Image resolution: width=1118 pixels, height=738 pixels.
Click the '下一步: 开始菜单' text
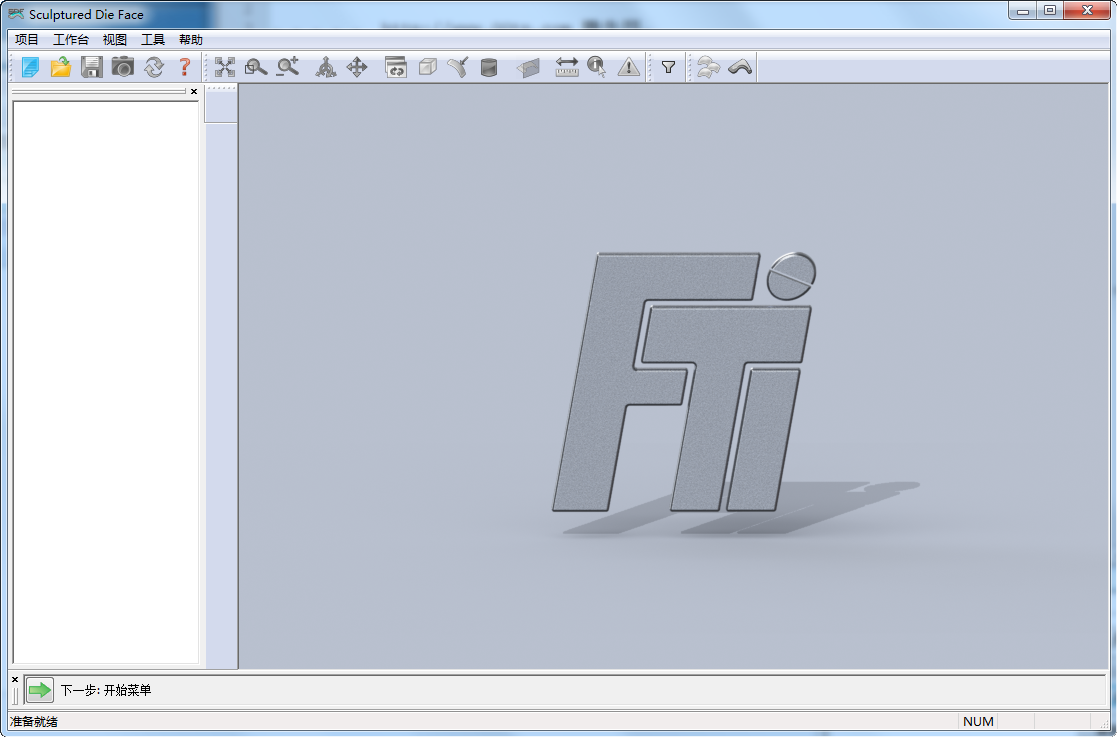106,690
